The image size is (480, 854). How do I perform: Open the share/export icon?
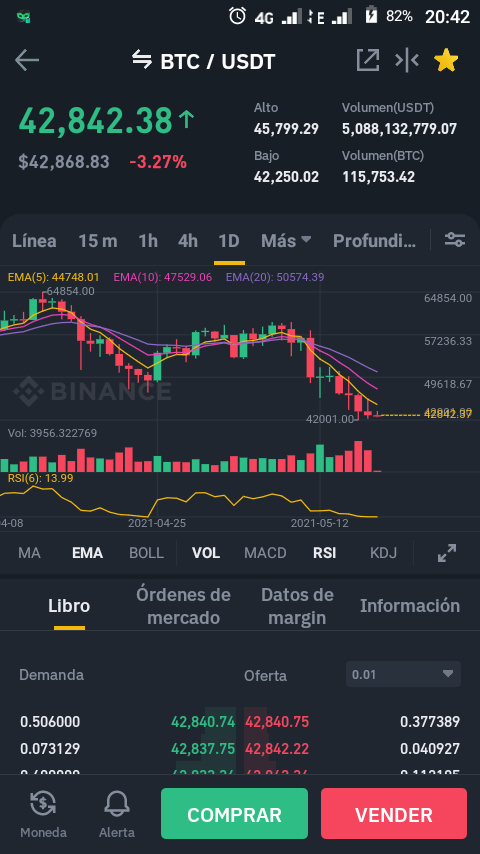[x=368, y=60]
